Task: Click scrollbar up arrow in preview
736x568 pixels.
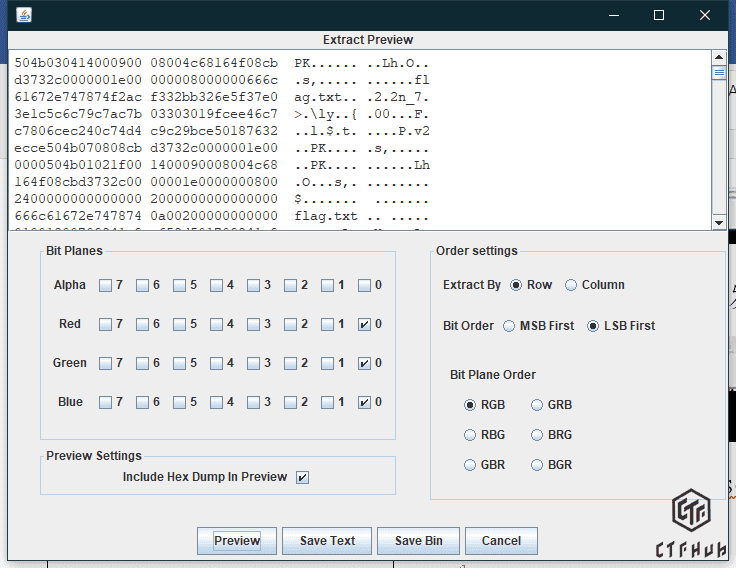Action: pos(718,56)
